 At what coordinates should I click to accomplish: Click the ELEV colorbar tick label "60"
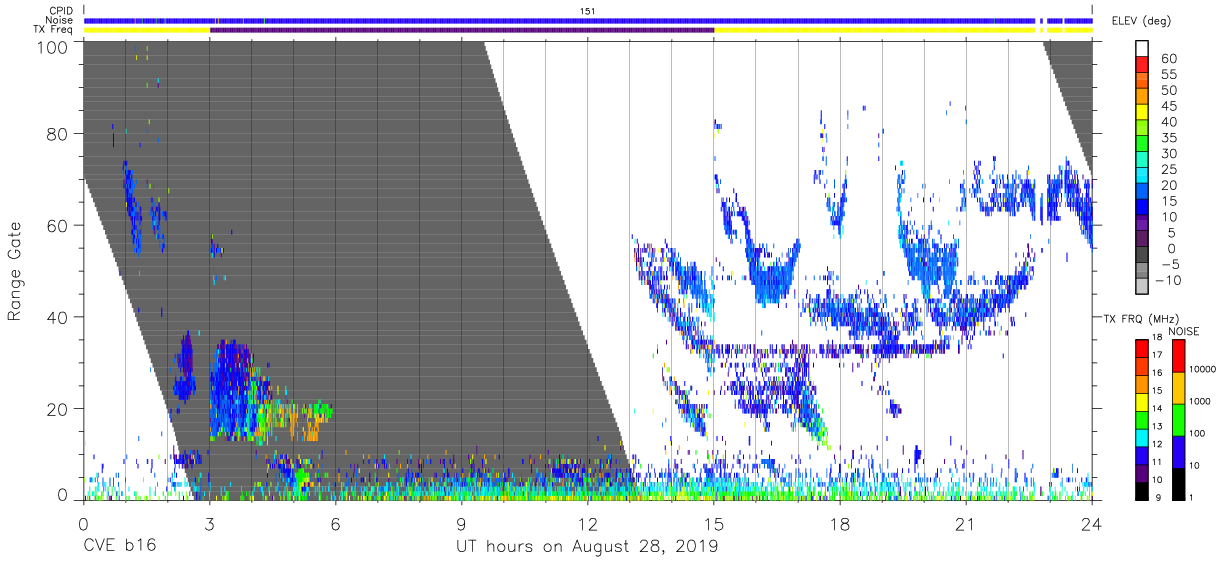coord(1169,58)
